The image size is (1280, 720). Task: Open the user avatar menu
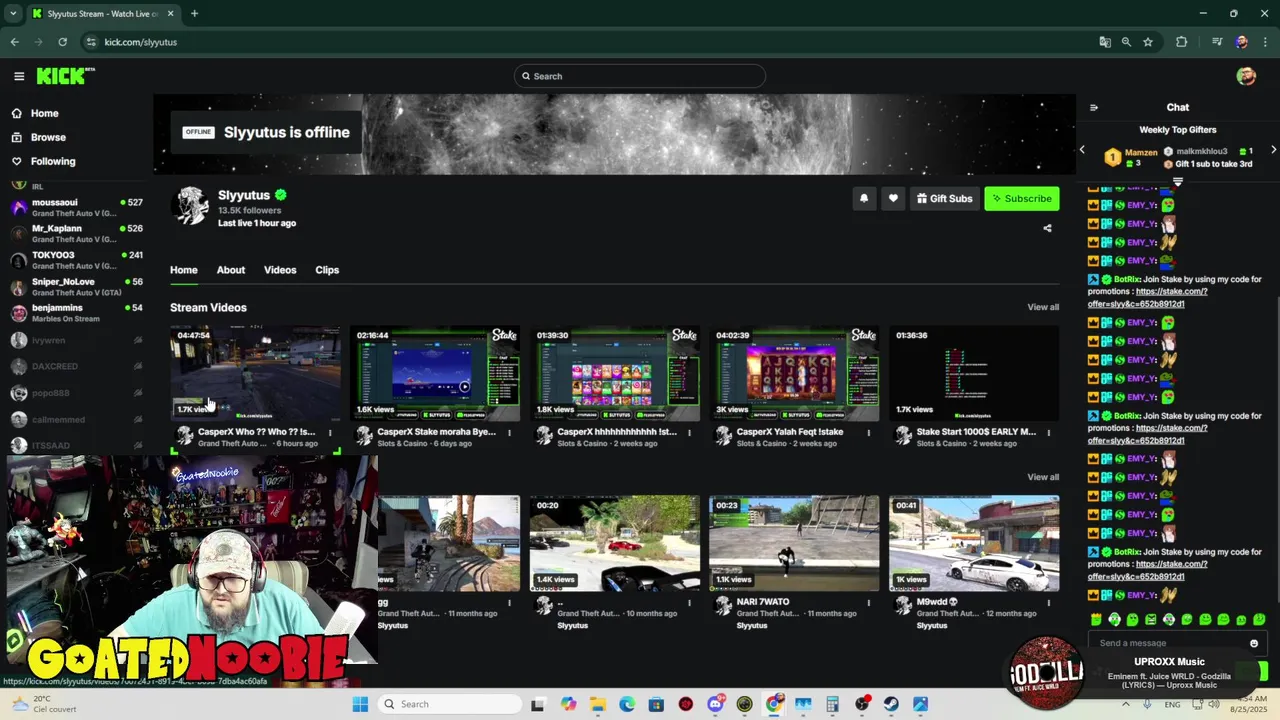1246,76
